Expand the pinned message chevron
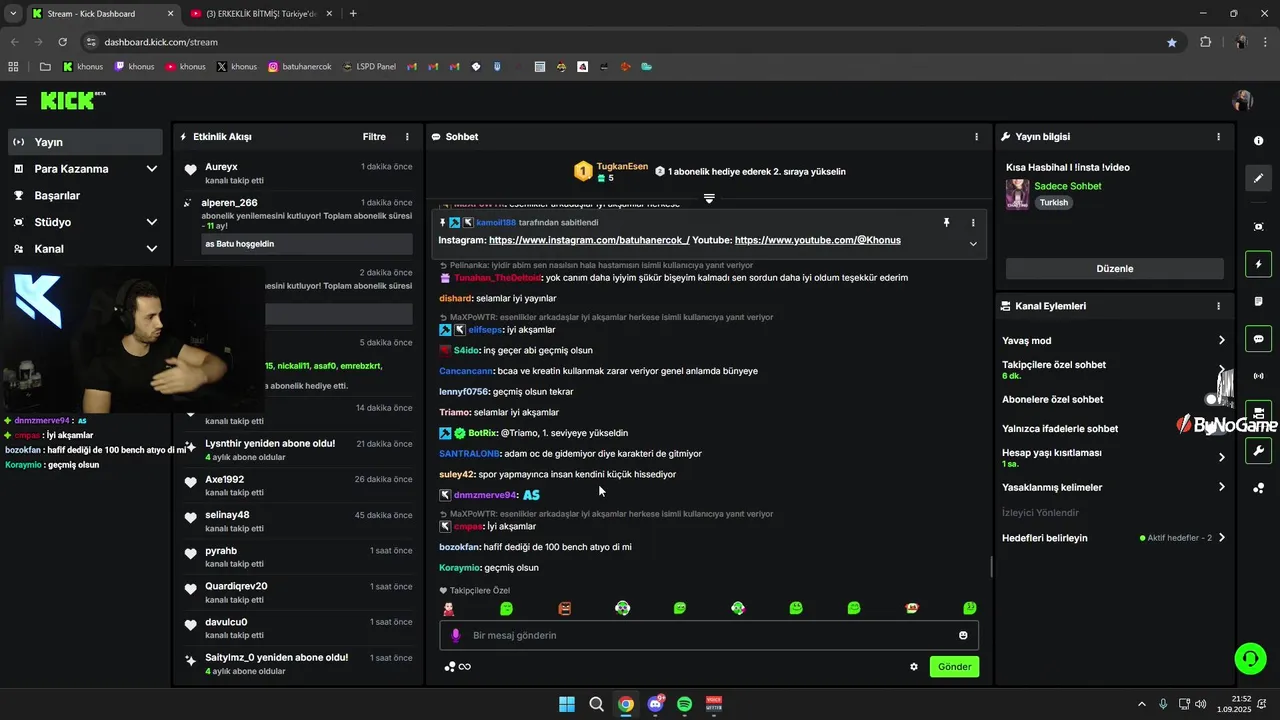This screenshot has height=720, width=1280. 973,243
